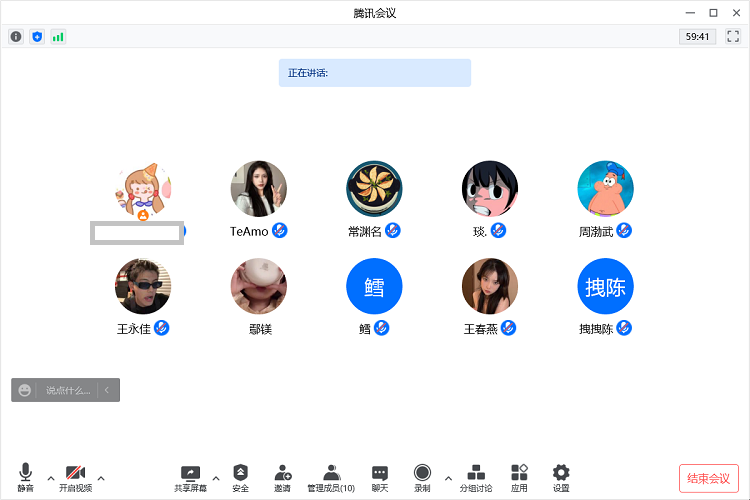Collapse the quick chat bar arrow
The width and height of the screenshot is (750, 500).
(107, 390)
